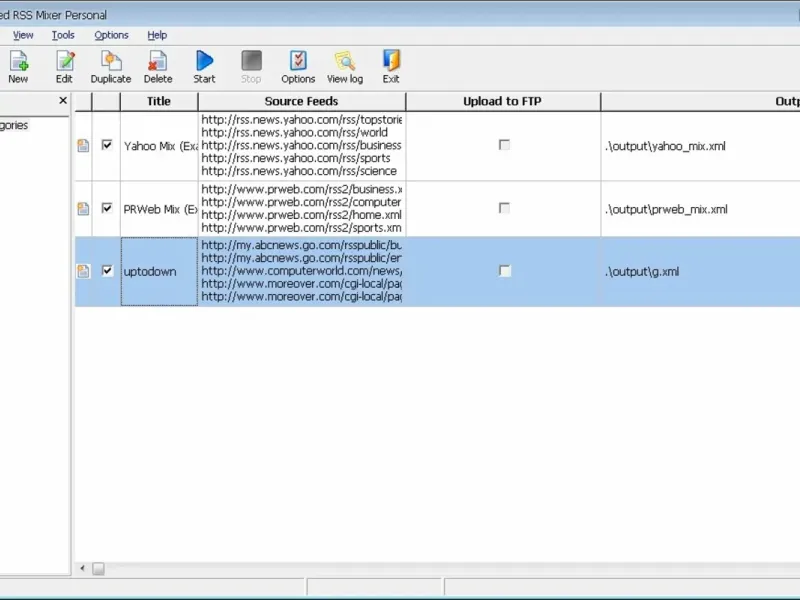The image size is (800, 600).
Task: Select the uptodown title cell
Action: coord(159,271)
